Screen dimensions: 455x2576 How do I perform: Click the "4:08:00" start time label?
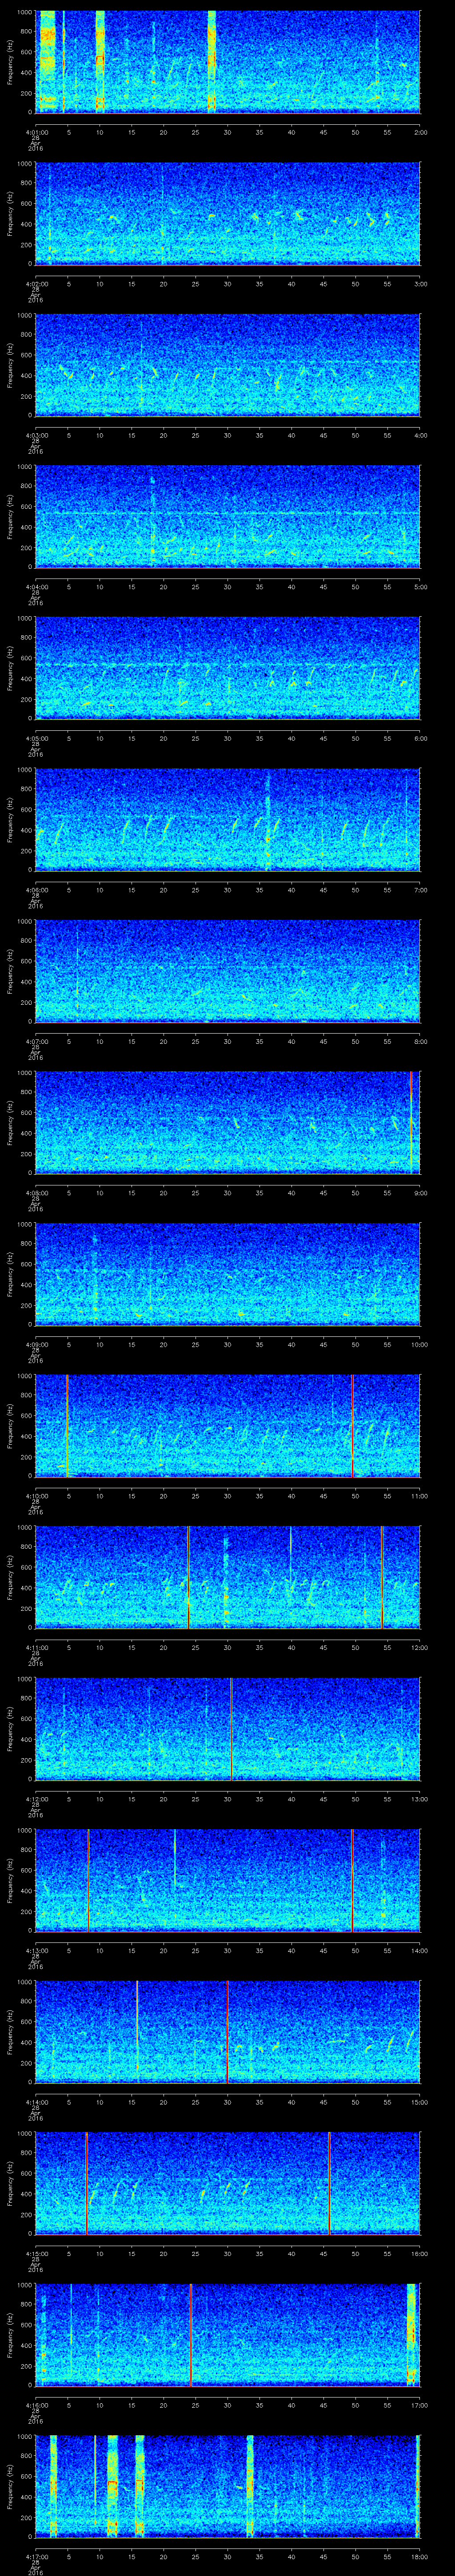point(36,1193)
